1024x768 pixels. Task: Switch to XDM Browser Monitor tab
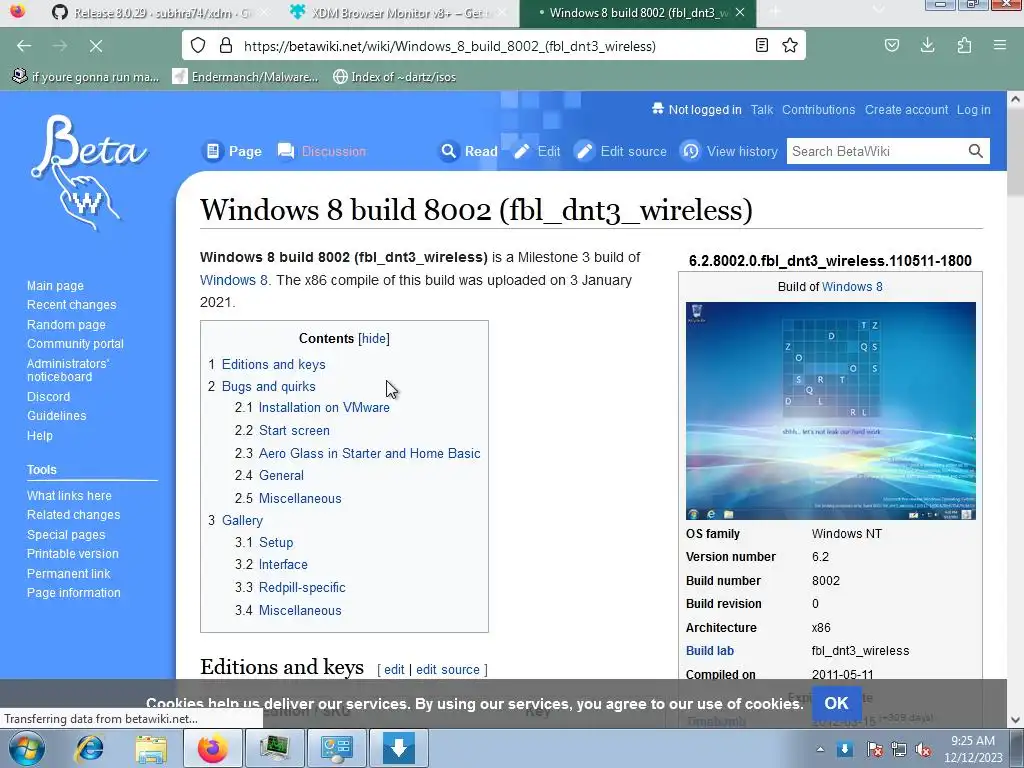click(x=400, y=12)
